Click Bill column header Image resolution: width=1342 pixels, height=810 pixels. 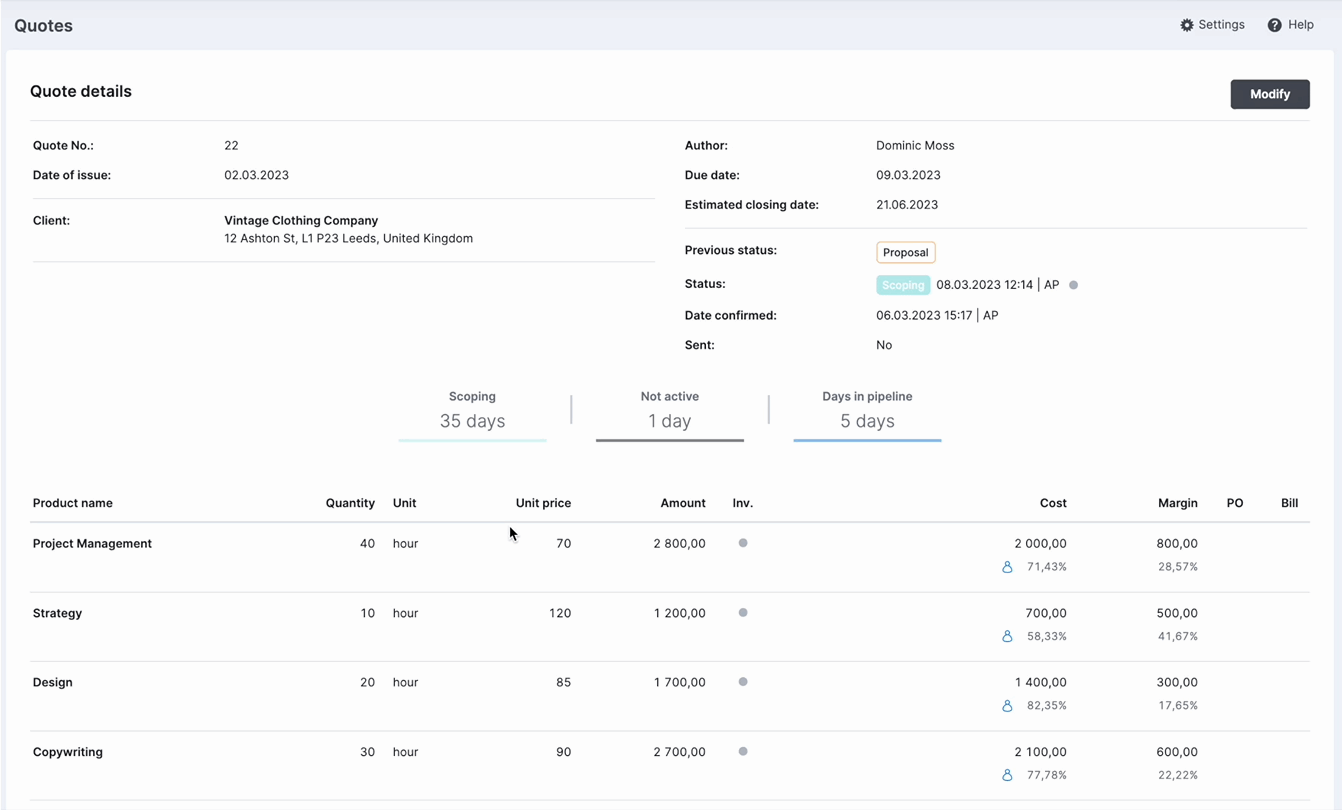[1290, 503]
